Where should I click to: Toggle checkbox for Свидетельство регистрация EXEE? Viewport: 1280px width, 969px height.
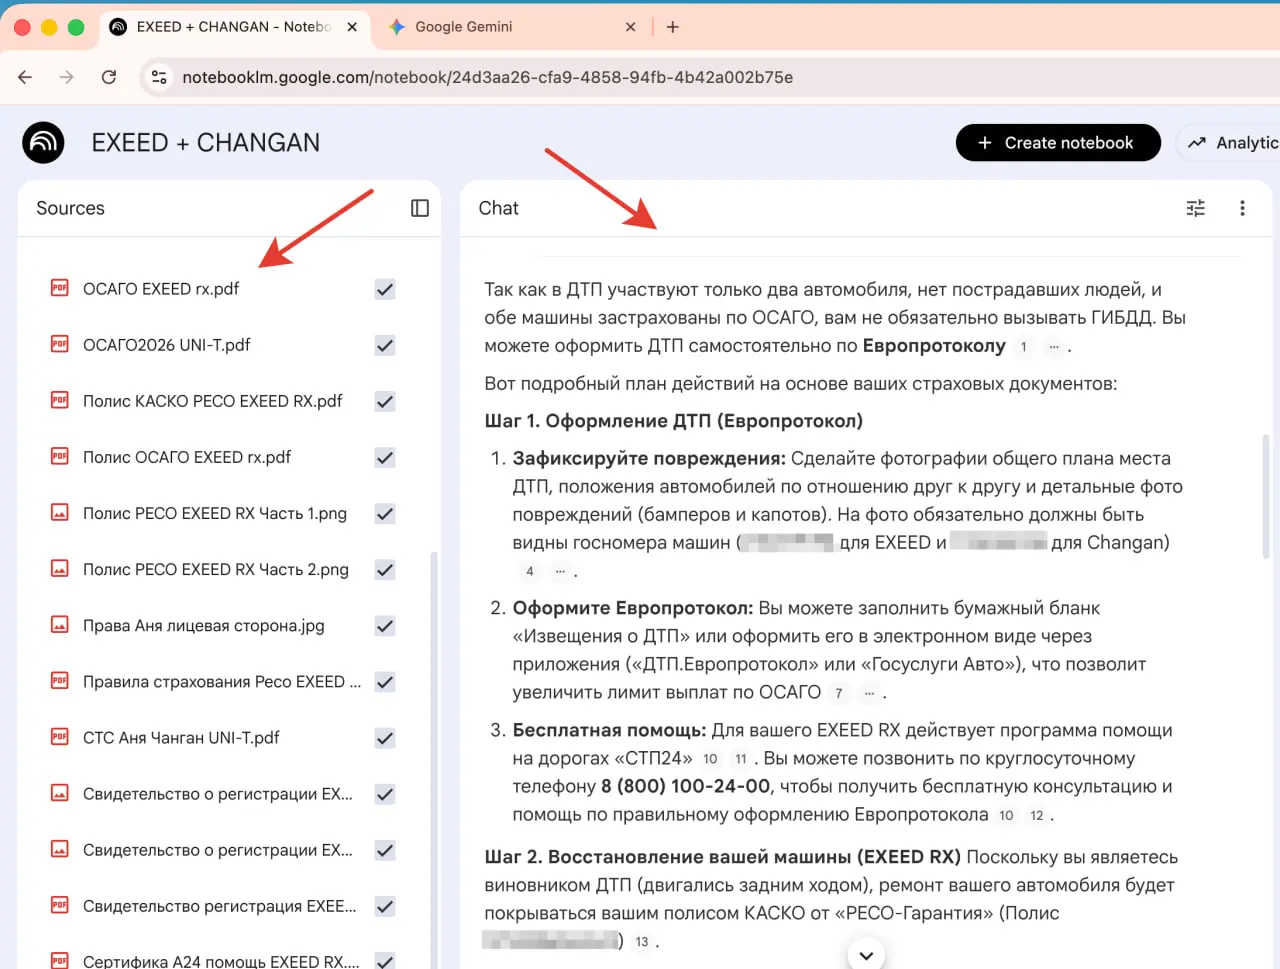(385, 906)
